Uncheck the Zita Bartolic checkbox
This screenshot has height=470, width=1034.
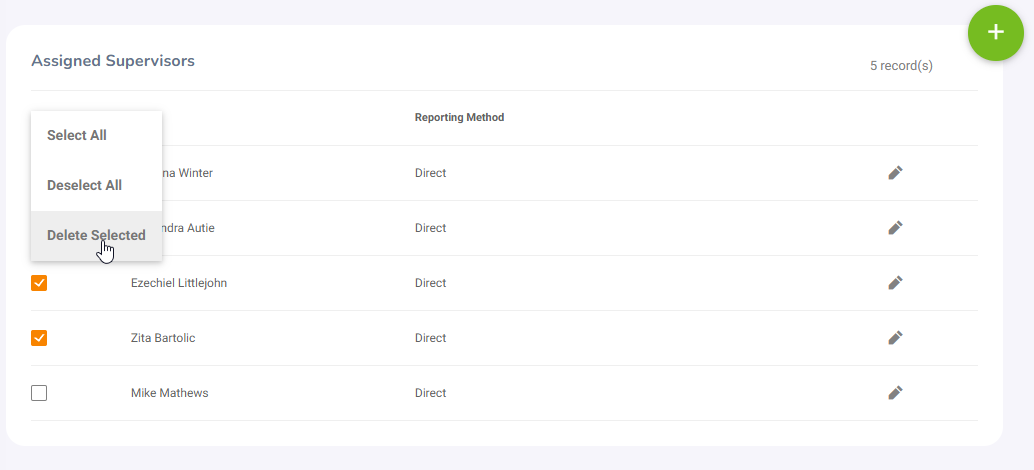[x=39, y=338]
